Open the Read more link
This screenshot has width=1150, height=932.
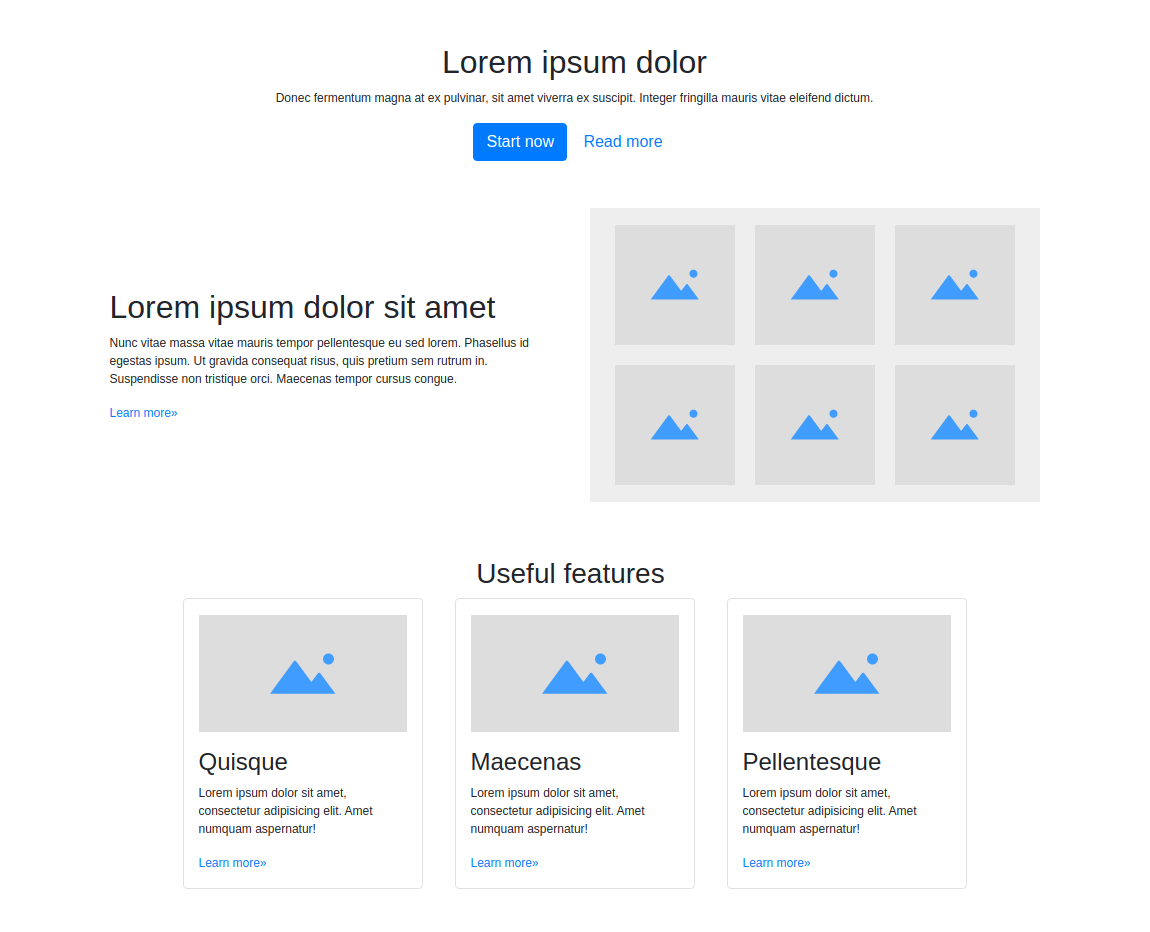tap(623, 141)
